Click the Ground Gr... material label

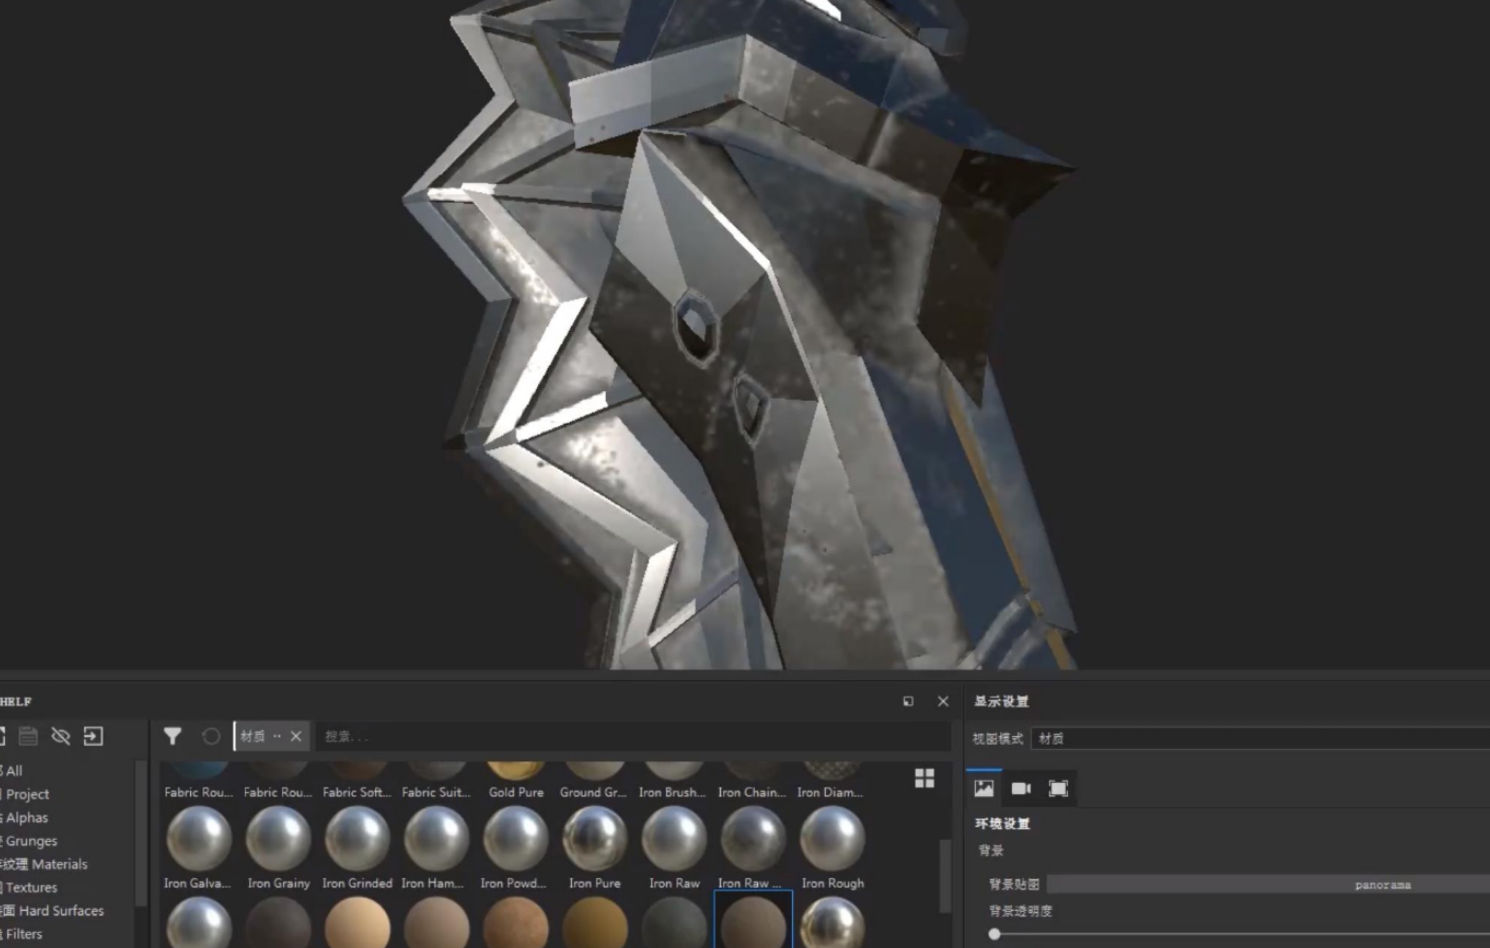[x=594, y=792]
